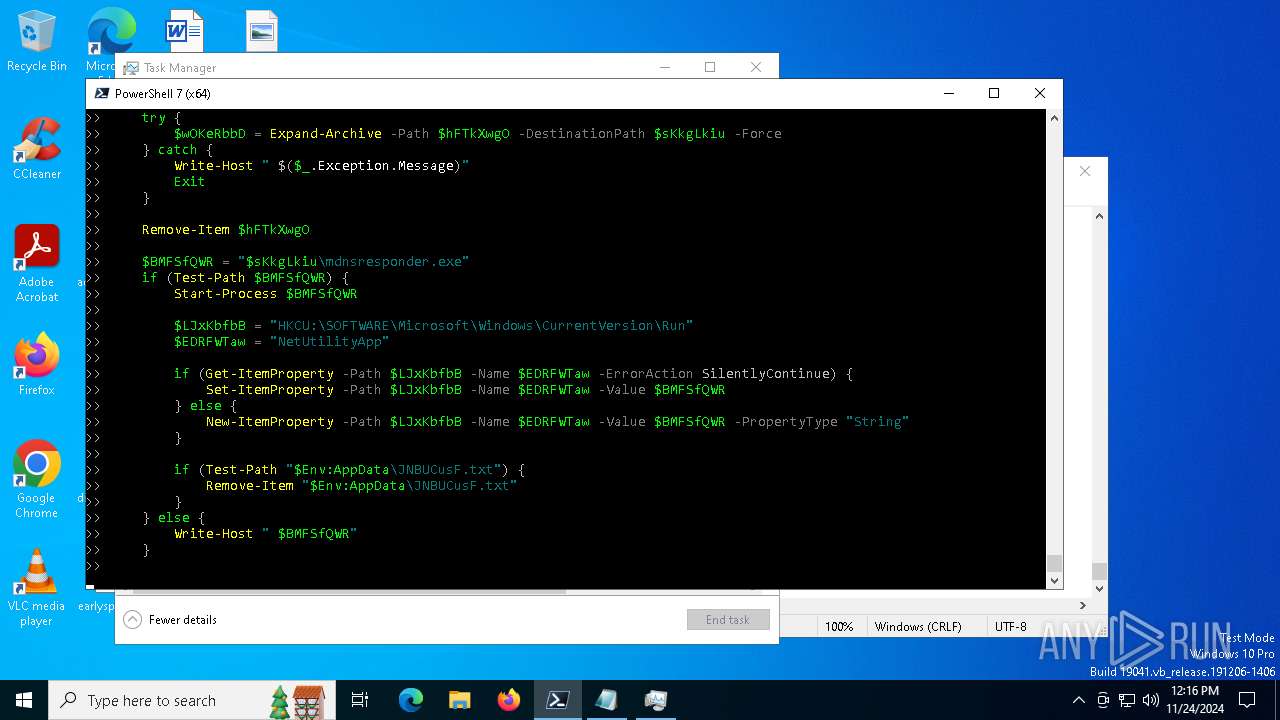Click the End task button
This screenshot has width=1280, height=720.
(x=728, y=620)
